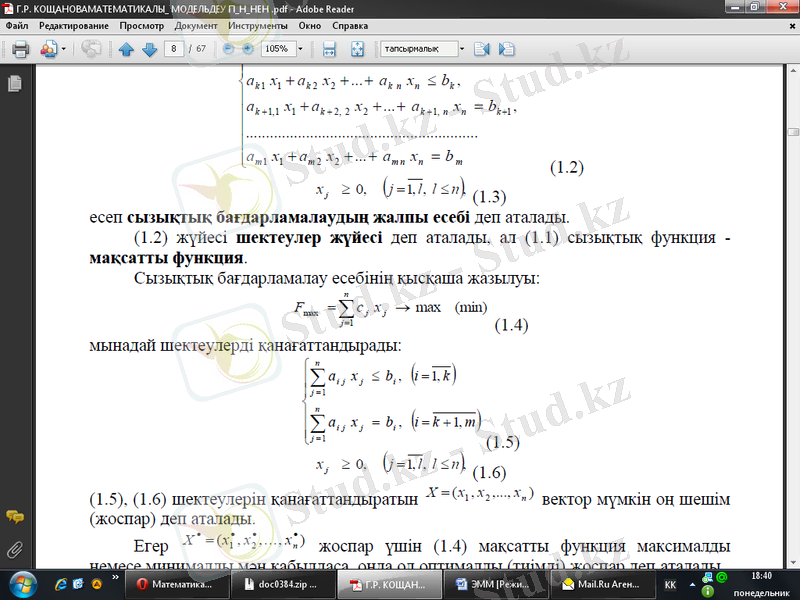Click the vertical scrollbar thumb
Screen dimensions: 800x600
[x=793, y=132]
